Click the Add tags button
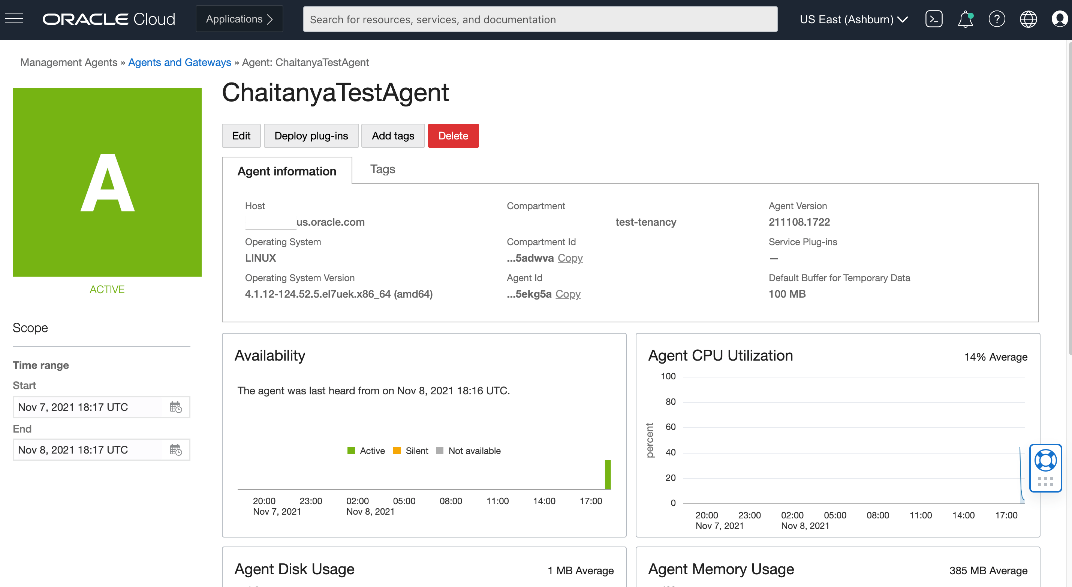Screen dimensions: 1072x587 393,136
